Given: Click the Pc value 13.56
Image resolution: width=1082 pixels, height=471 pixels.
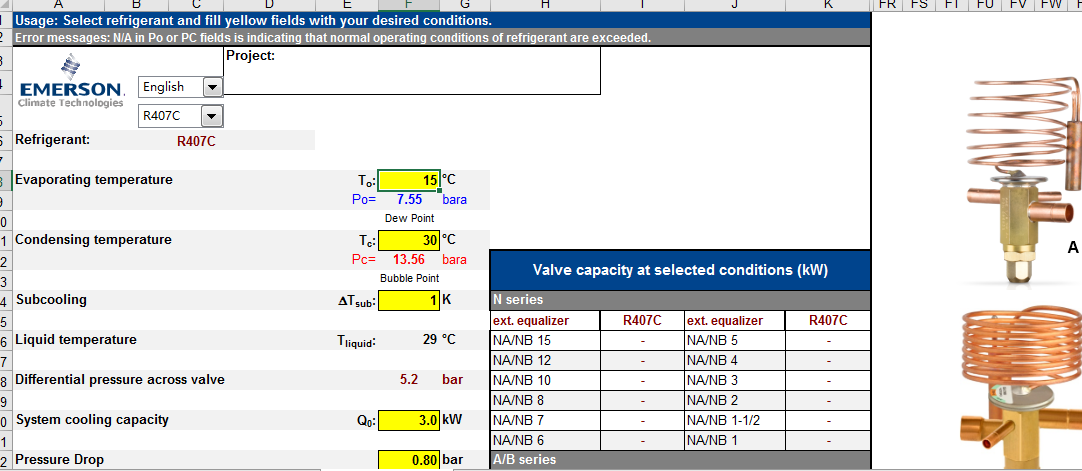Looking at the screenshot, I should click(408, 260).
